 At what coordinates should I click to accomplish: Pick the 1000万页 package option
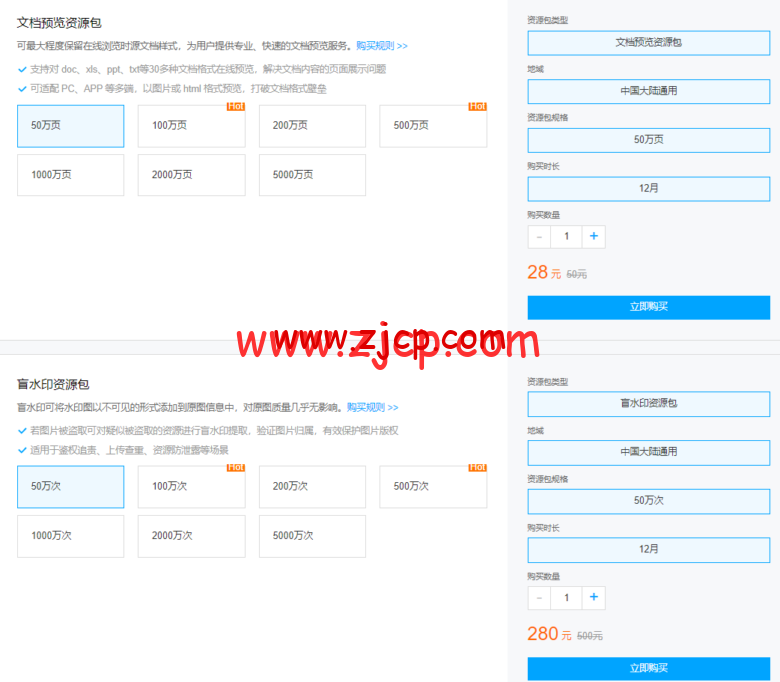pyautogui.click(x=71, y=175)
